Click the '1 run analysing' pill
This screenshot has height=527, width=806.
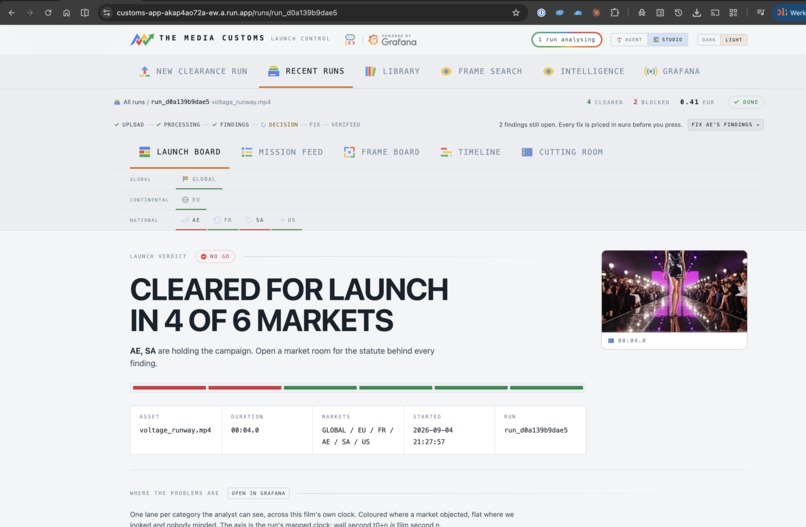point(566,40)
